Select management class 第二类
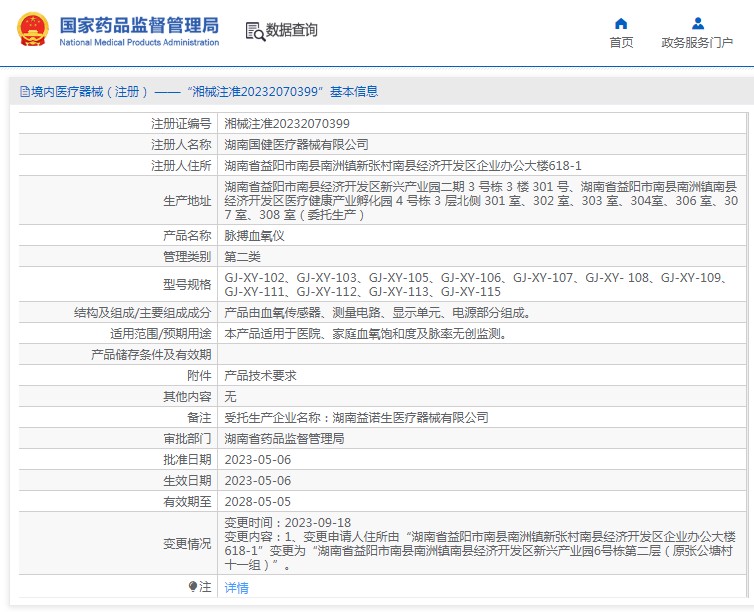Screen dimensions: 754x612 (242, 257)
